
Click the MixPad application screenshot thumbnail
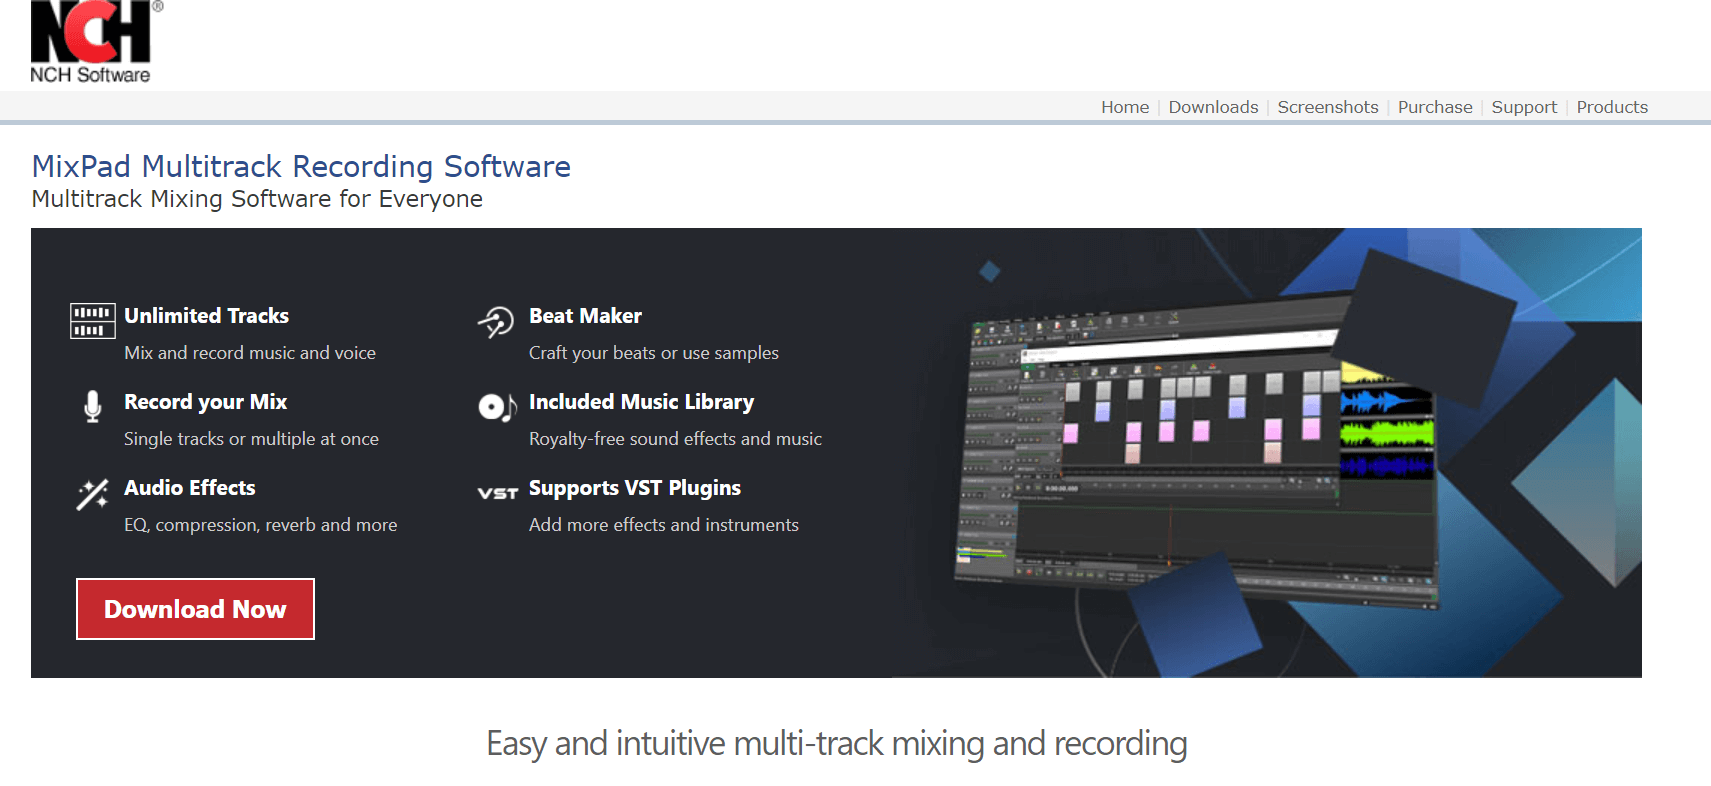(1195, 455)
